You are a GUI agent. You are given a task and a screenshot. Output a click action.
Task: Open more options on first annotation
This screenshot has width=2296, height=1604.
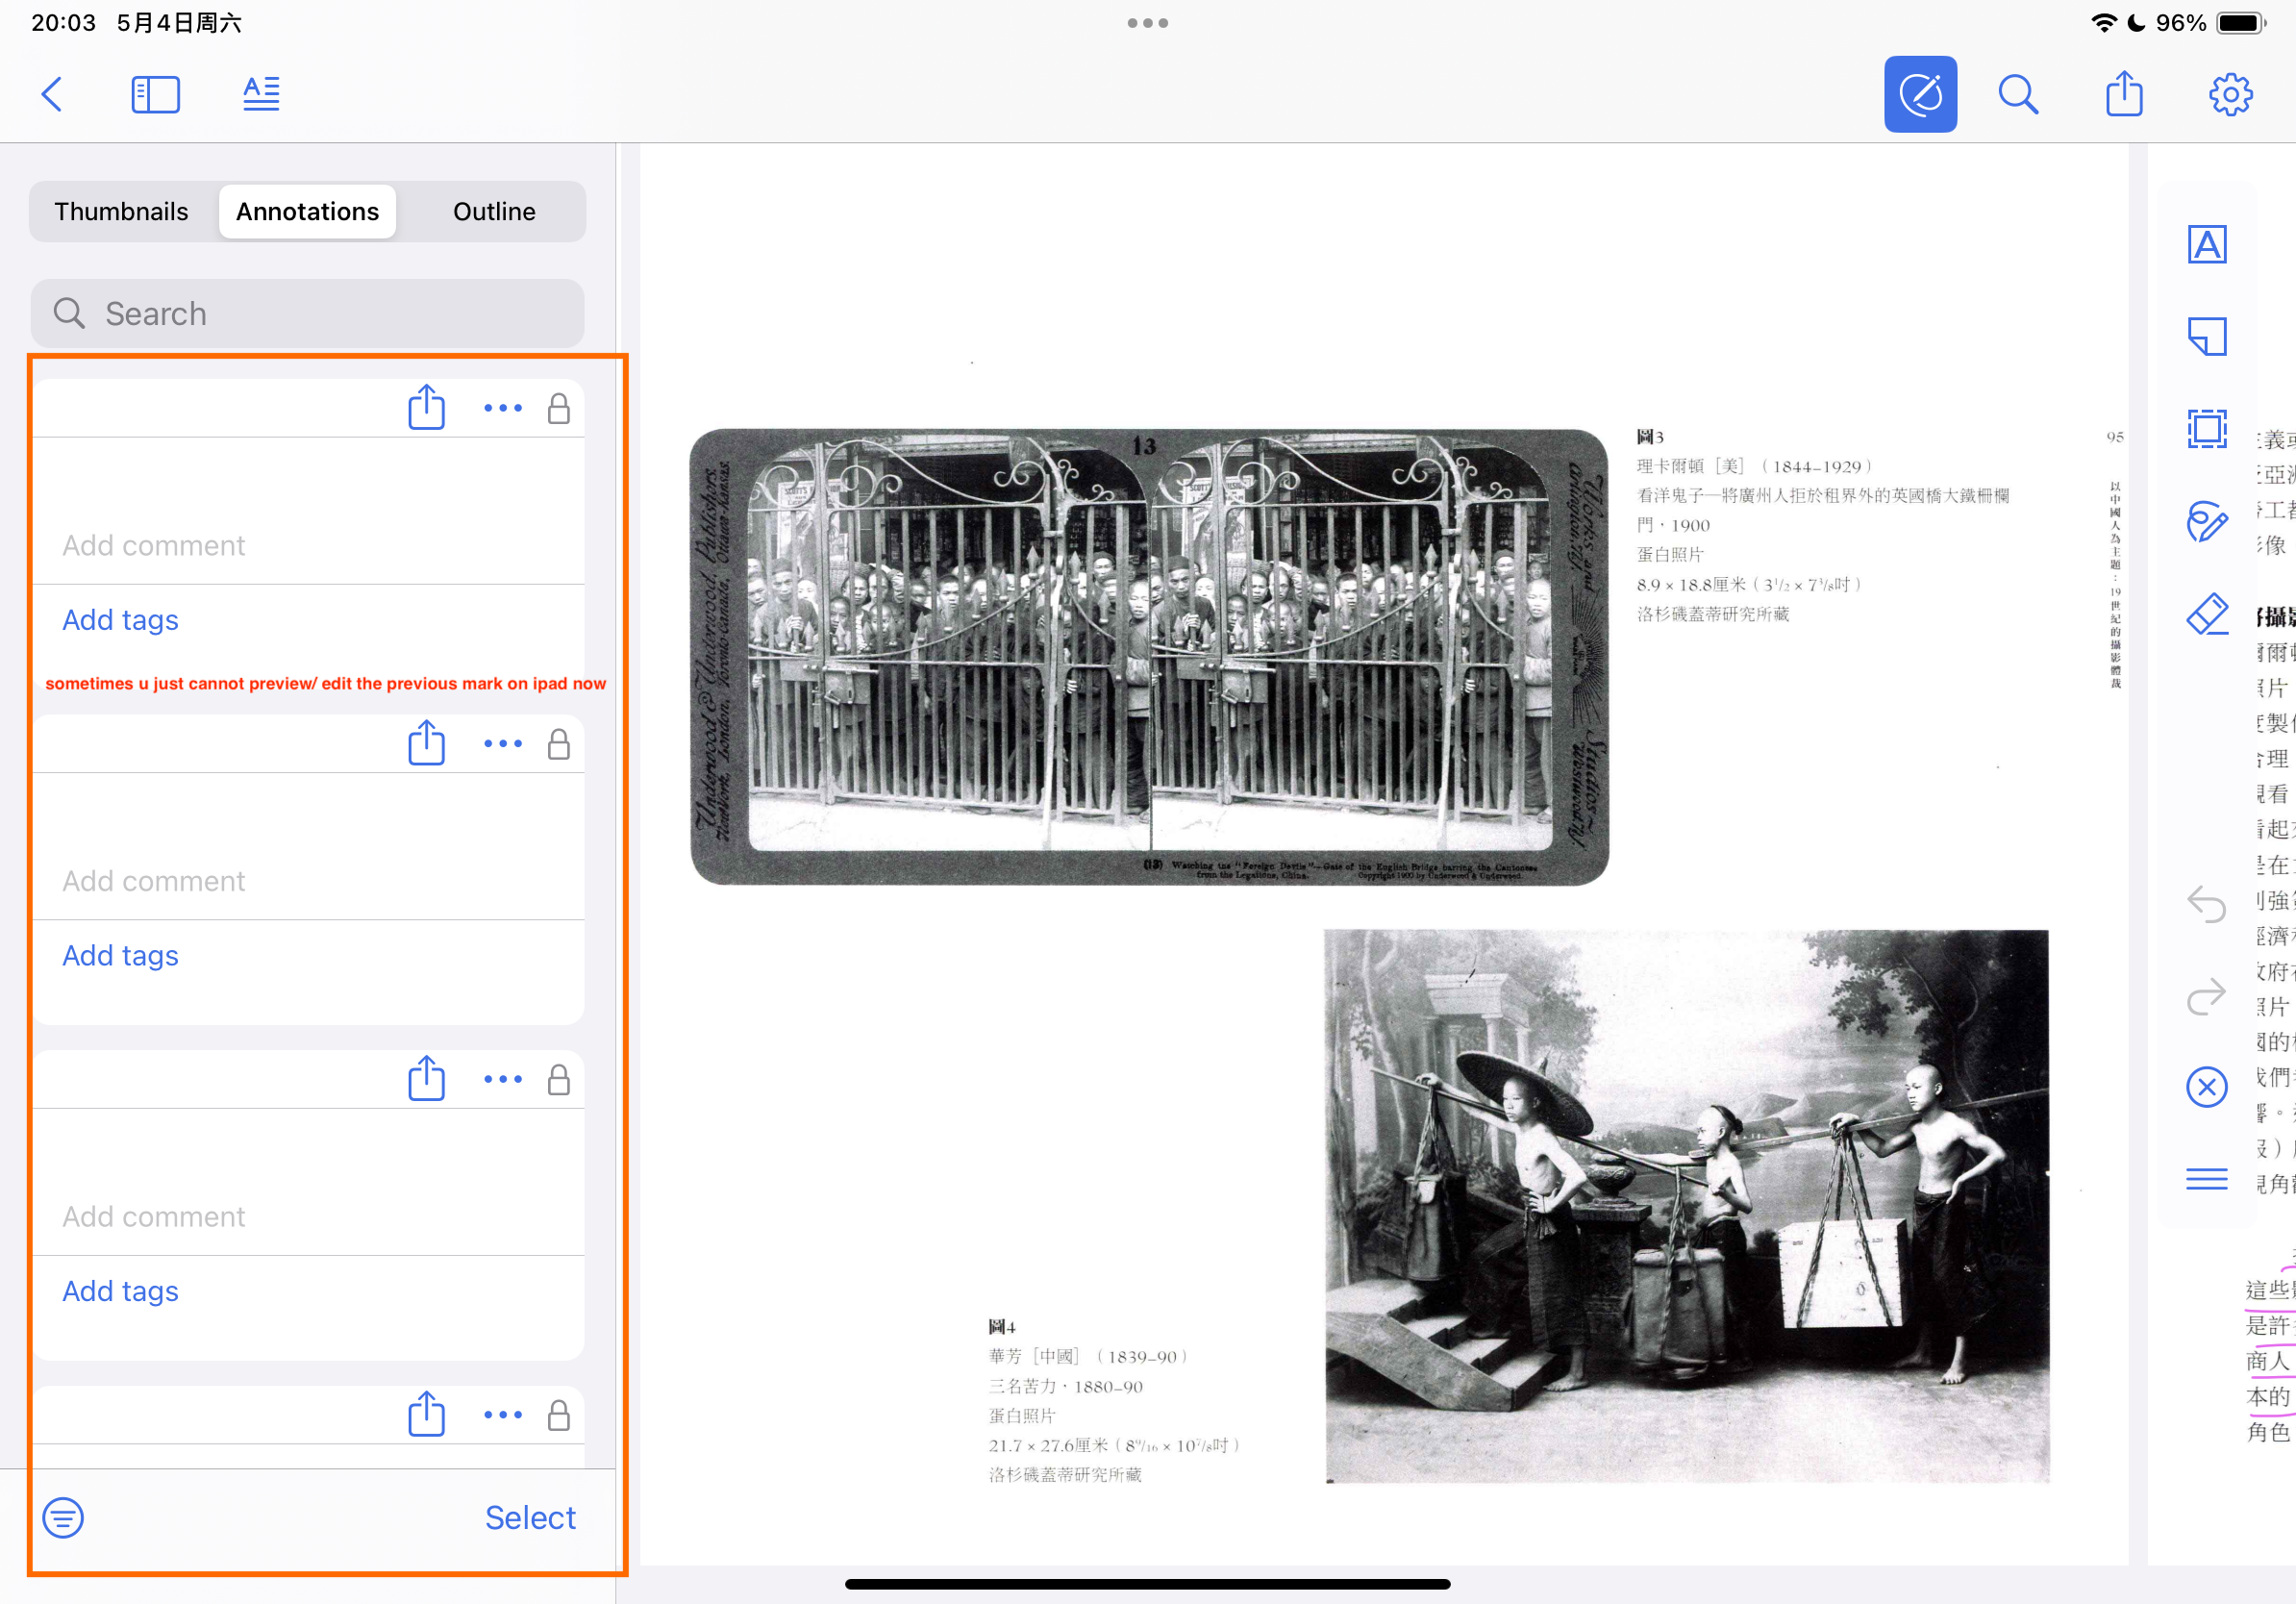pyautogui.click(x=502, y=408)
